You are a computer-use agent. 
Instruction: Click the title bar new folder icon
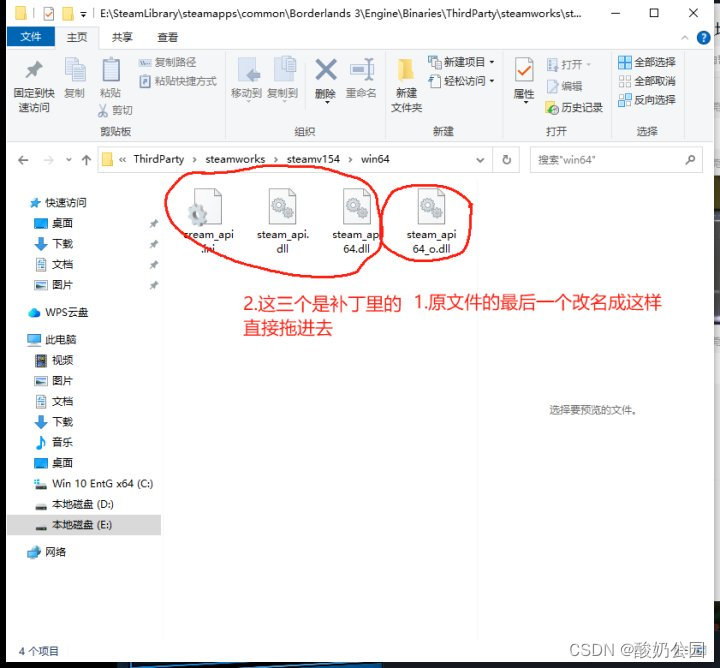[68, 14]
